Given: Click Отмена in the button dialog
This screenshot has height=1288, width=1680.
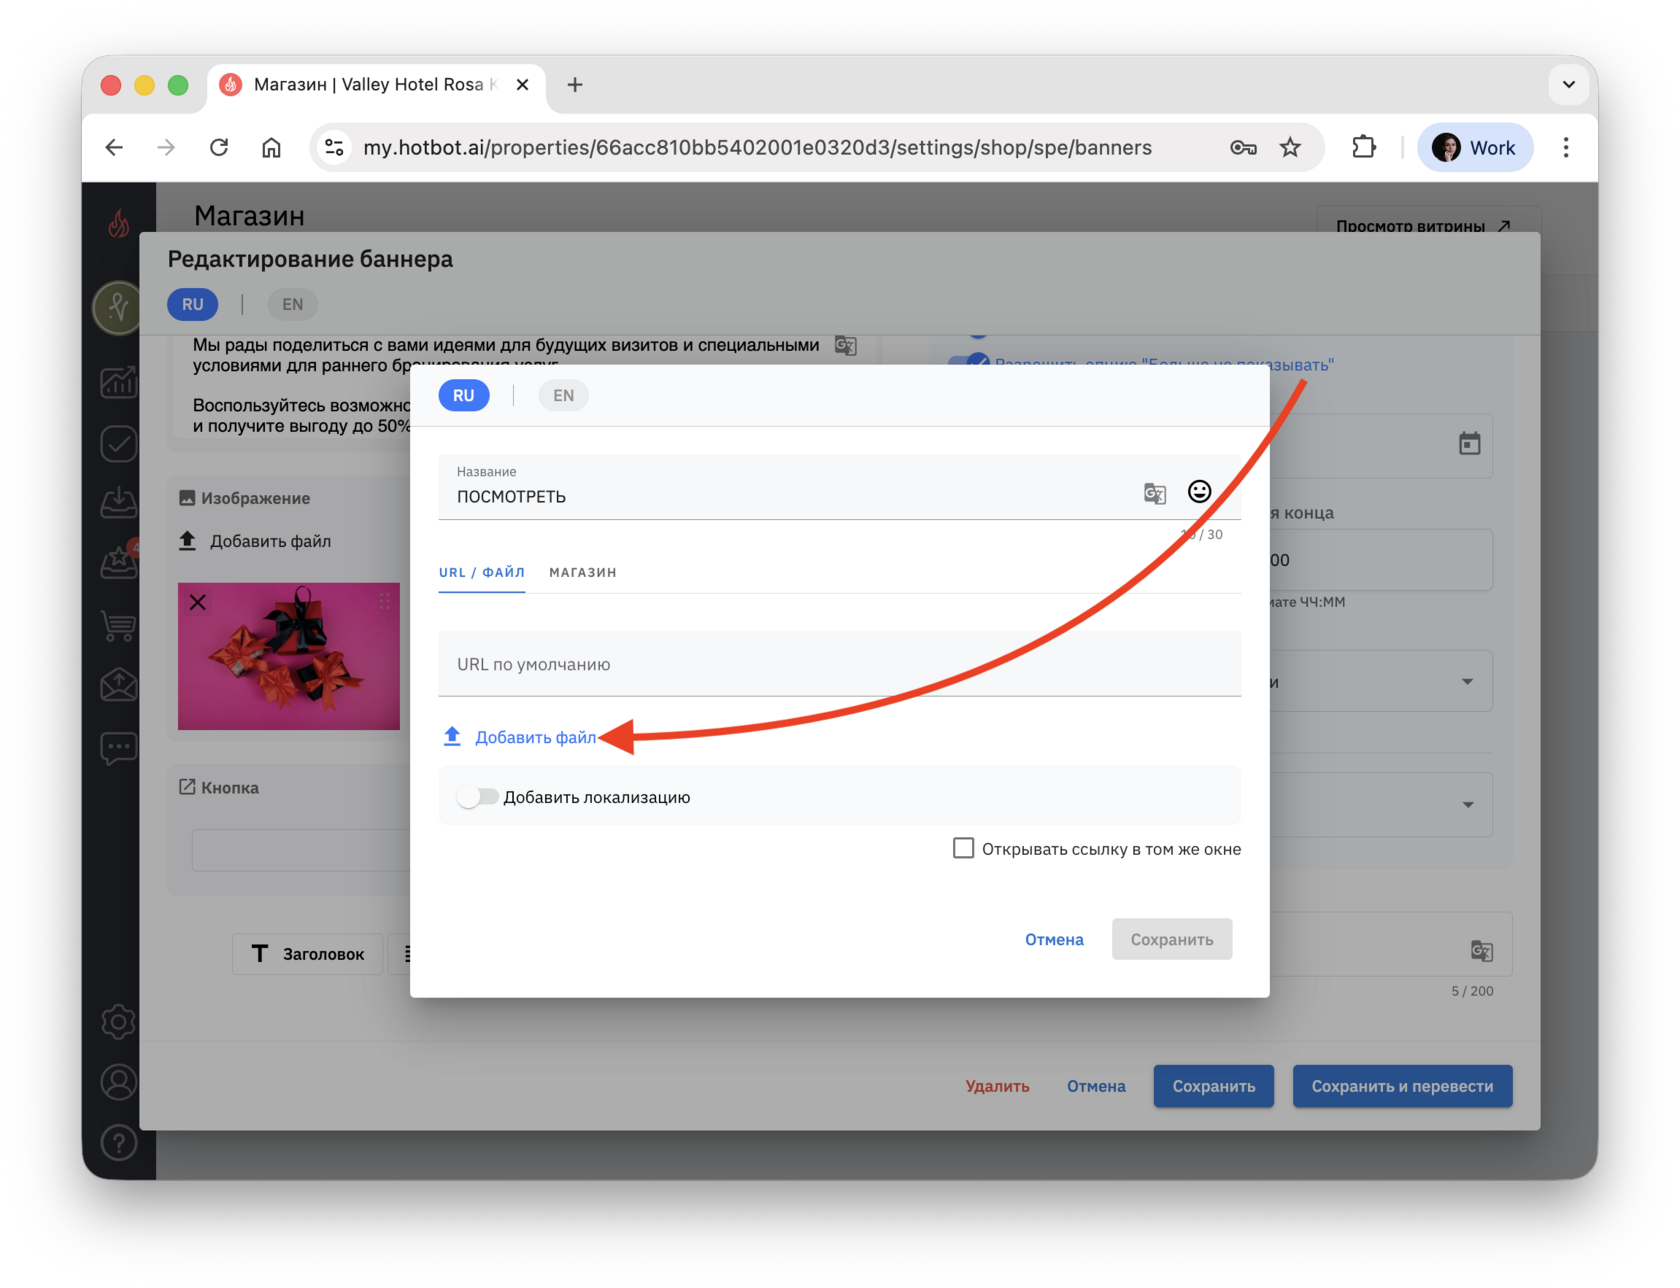Looking at the screenshot, I should pos(1054,939).
